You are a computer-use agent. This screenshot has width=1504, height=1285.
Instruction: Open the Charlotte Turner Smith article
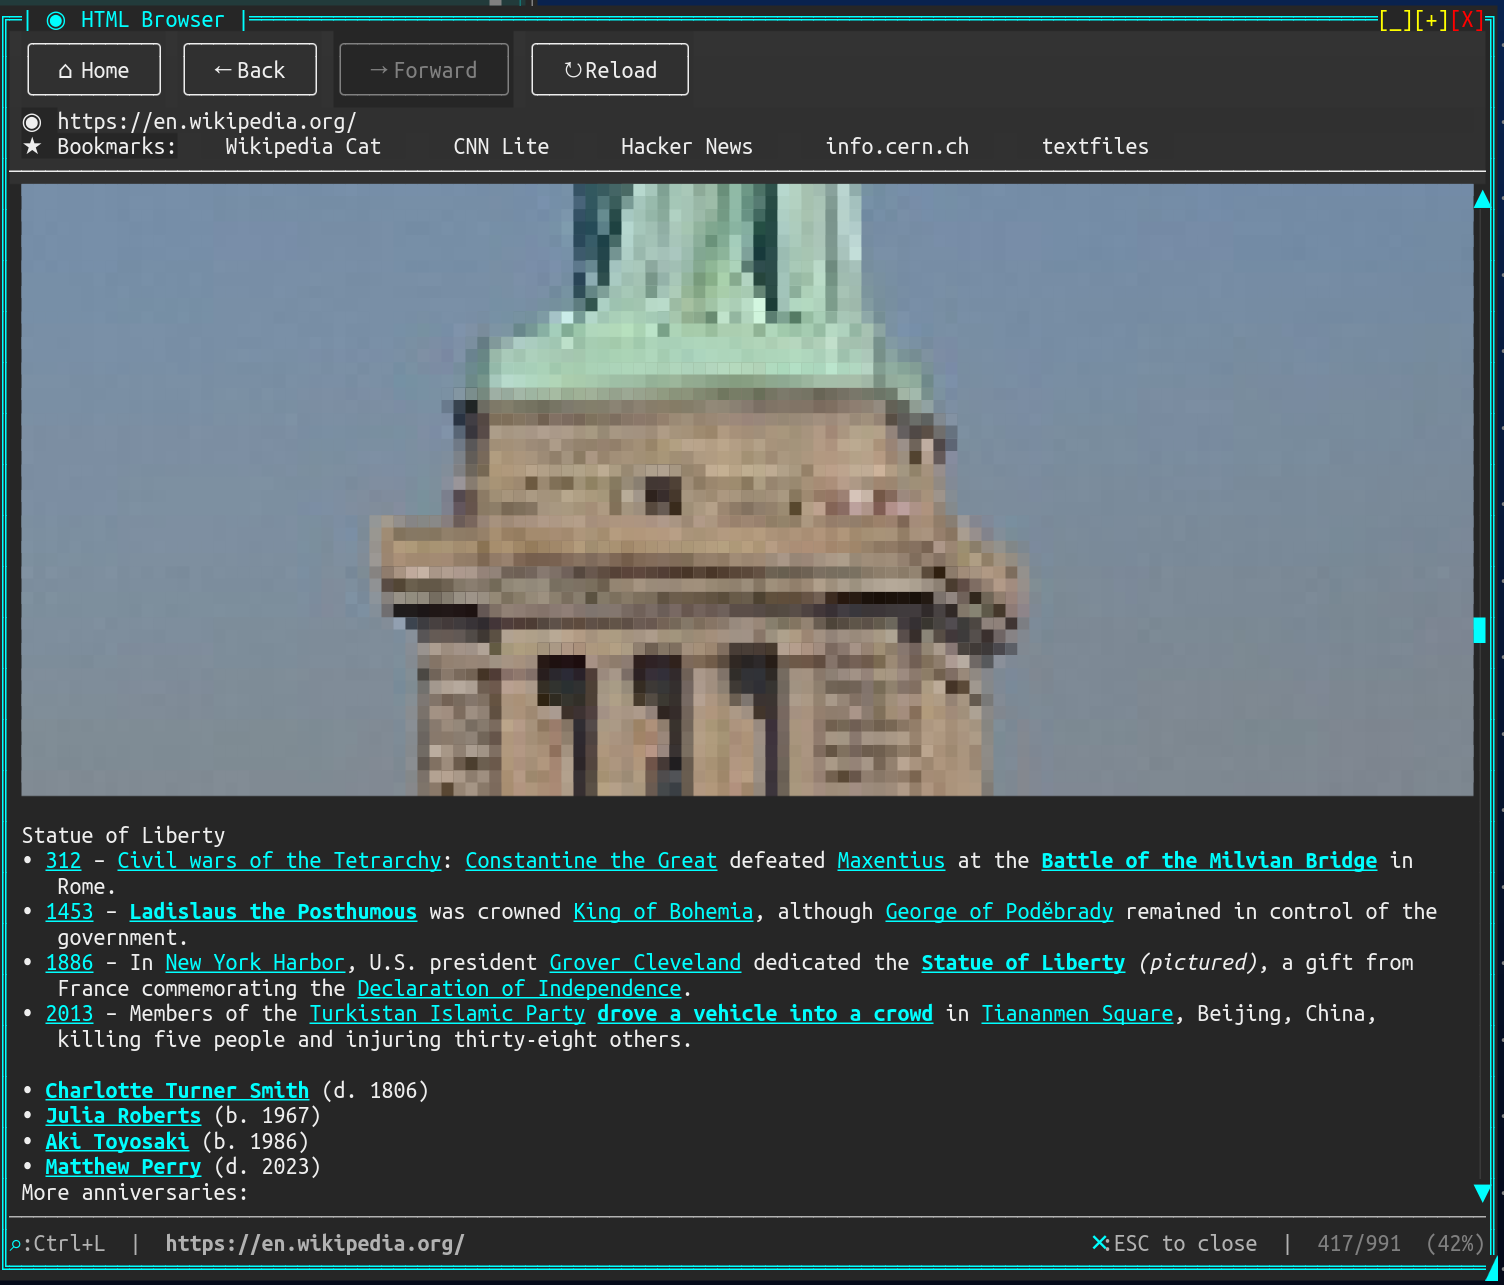[177, 1091]
